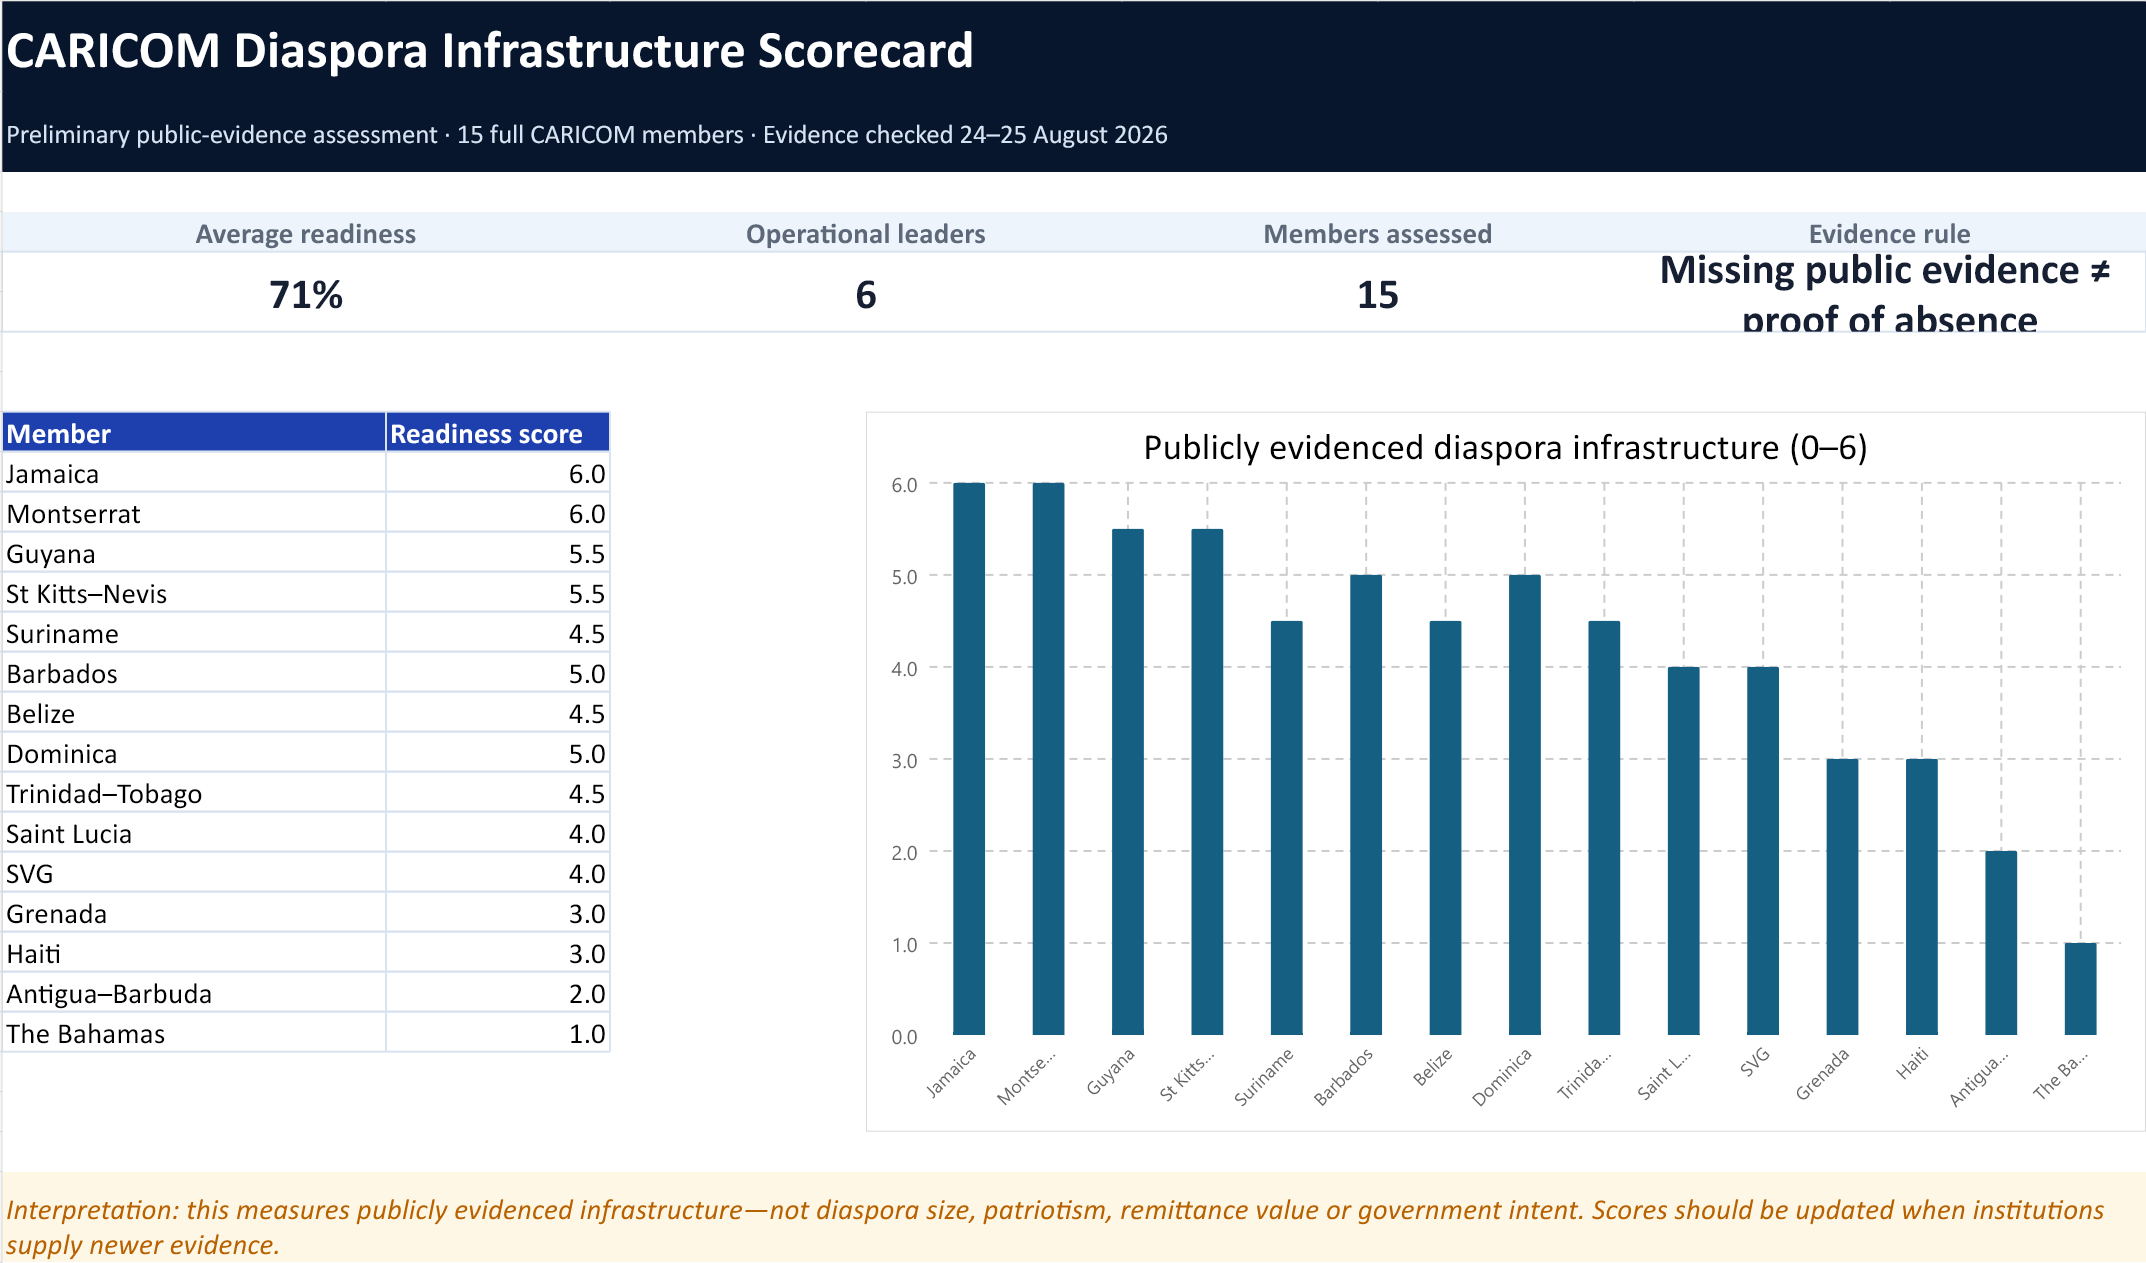Click the 'CARICOM Diaspora Infrastructure Scorecard' title

(490, 51)
